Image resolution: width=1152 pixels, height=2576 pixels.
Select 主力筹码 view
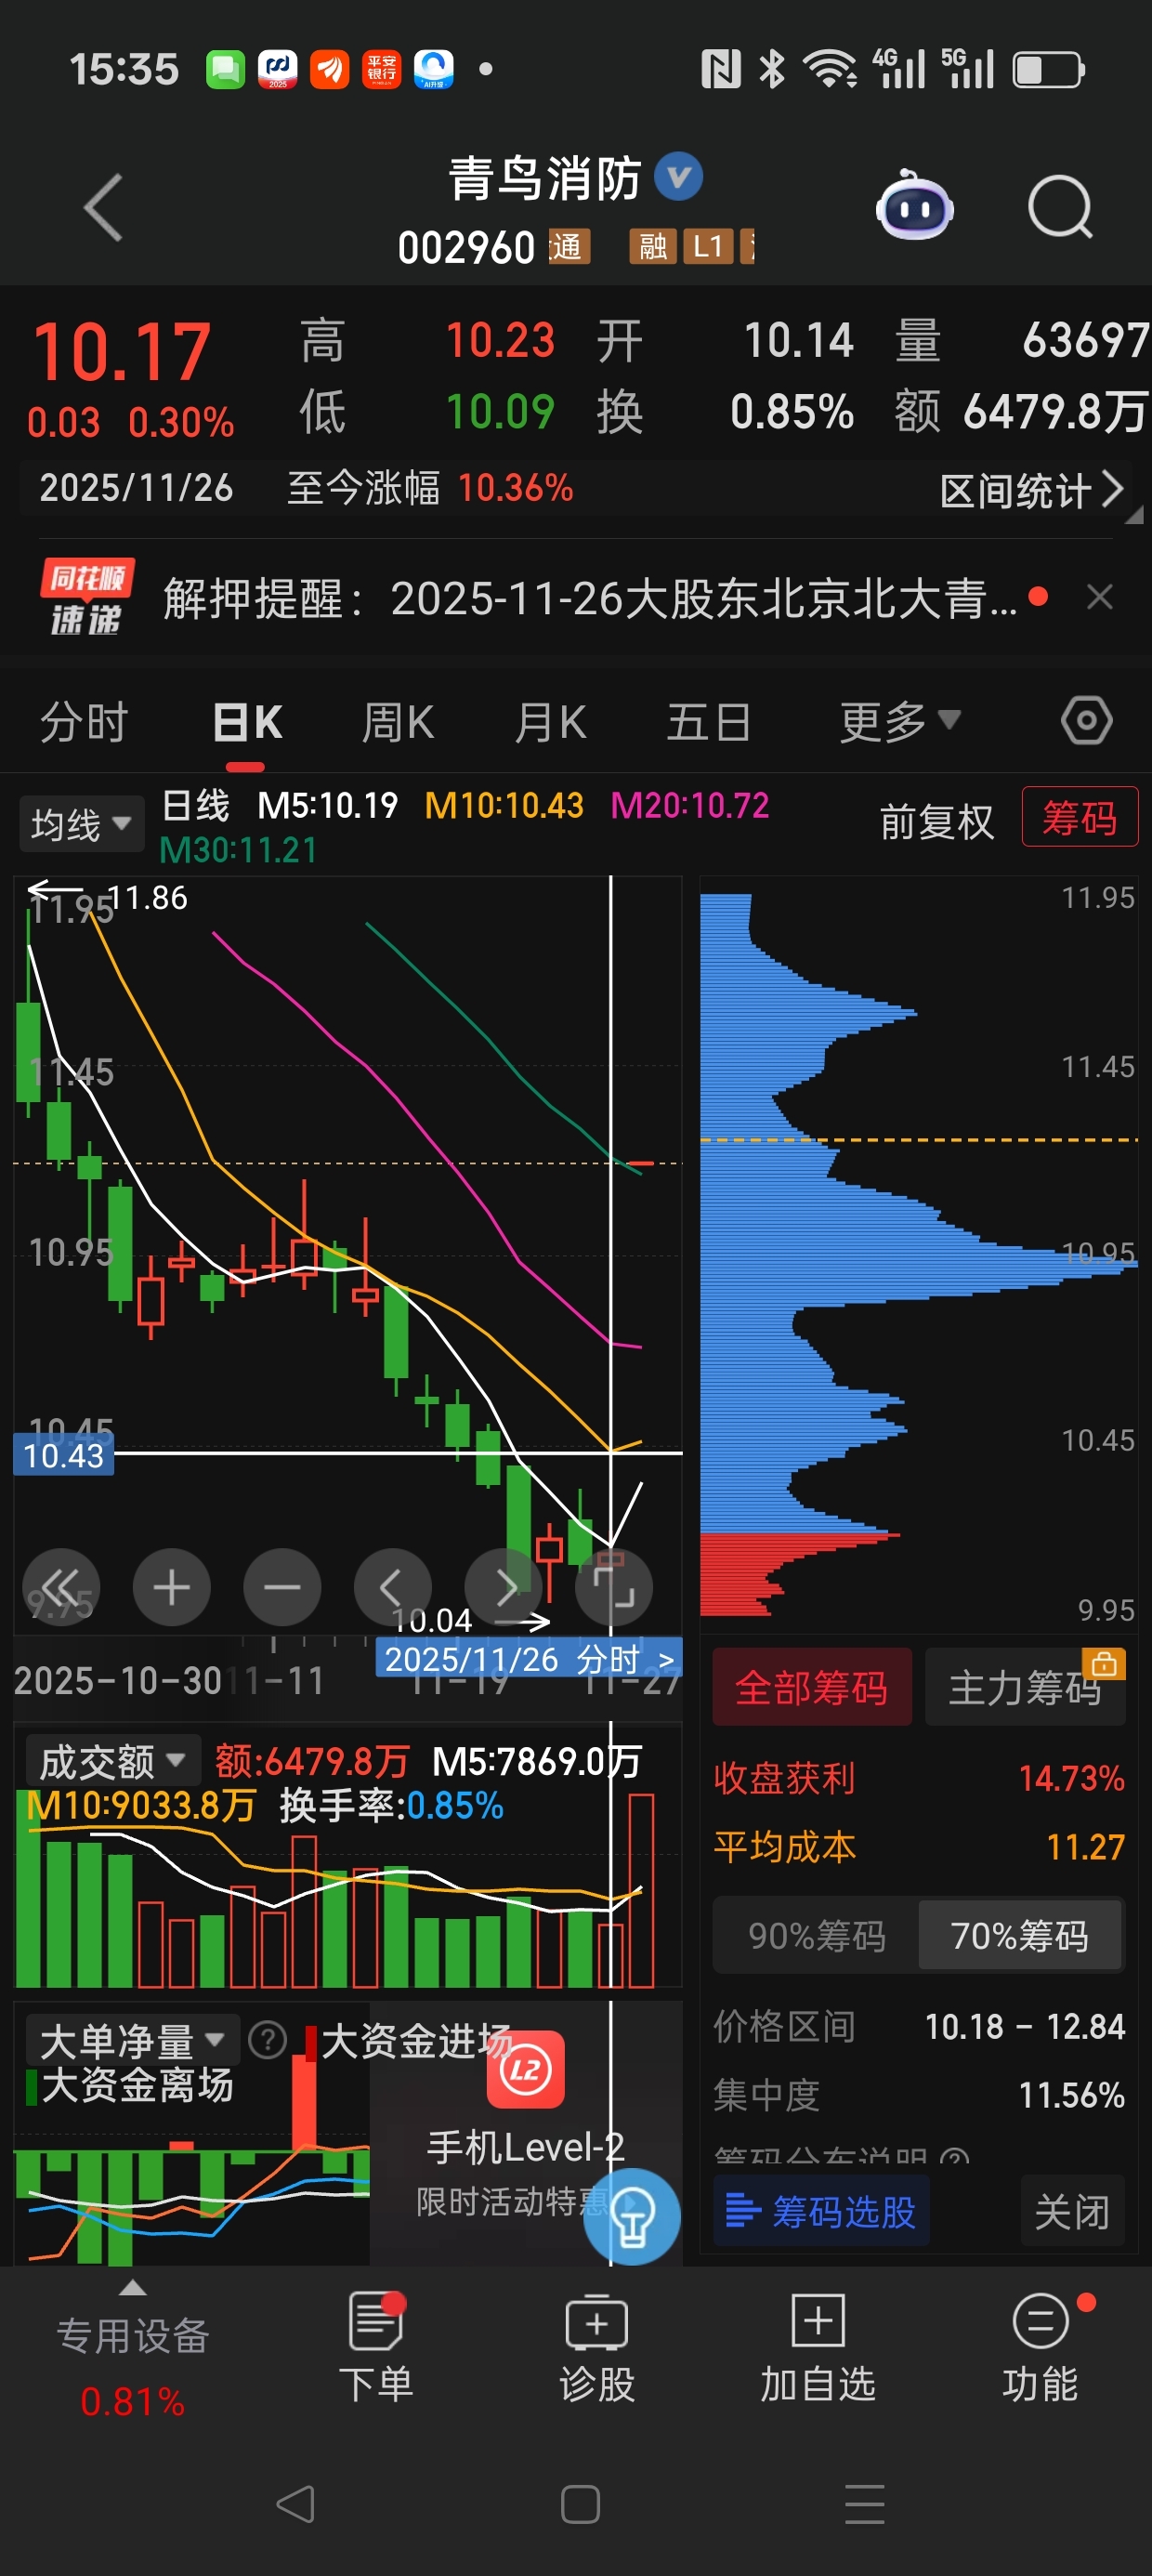(1025, 1687)
